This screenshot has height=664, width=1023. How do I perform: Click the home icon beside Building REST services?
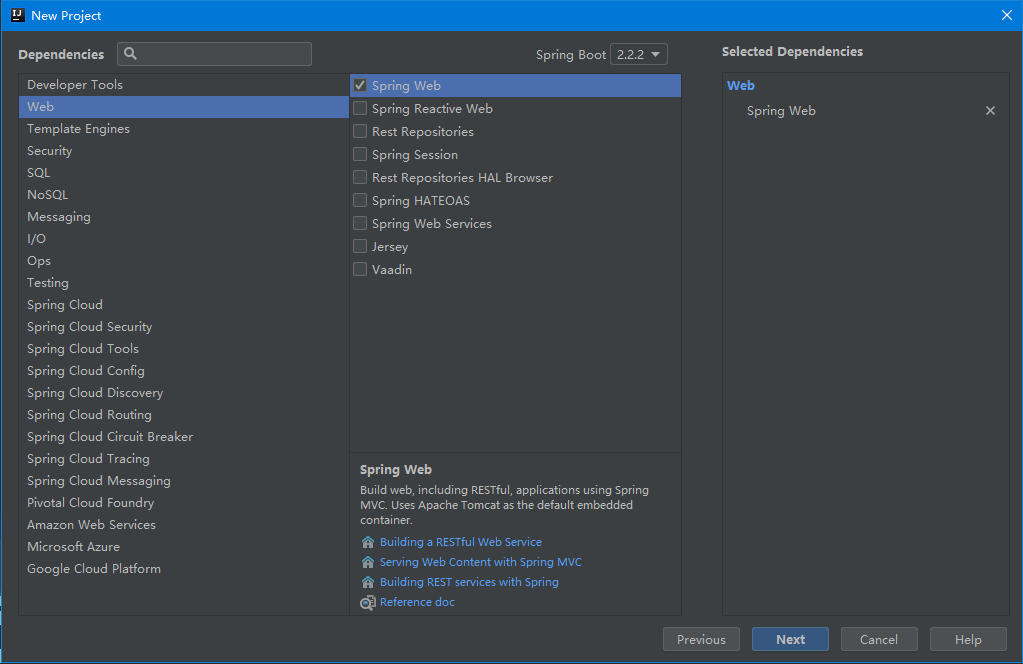click(368, 582)
